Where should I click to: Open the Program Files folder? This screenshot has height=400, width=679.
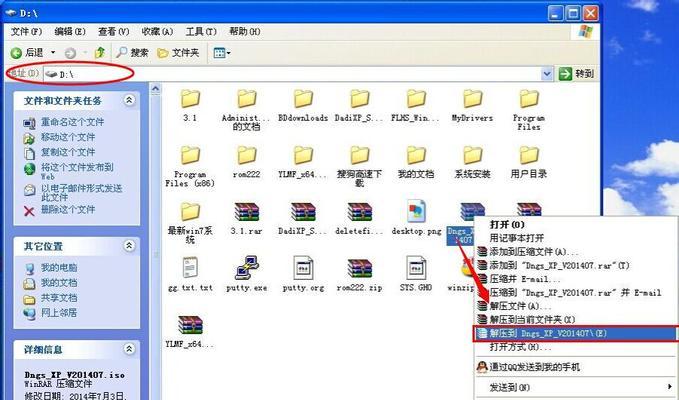click(x=529, y=110)
